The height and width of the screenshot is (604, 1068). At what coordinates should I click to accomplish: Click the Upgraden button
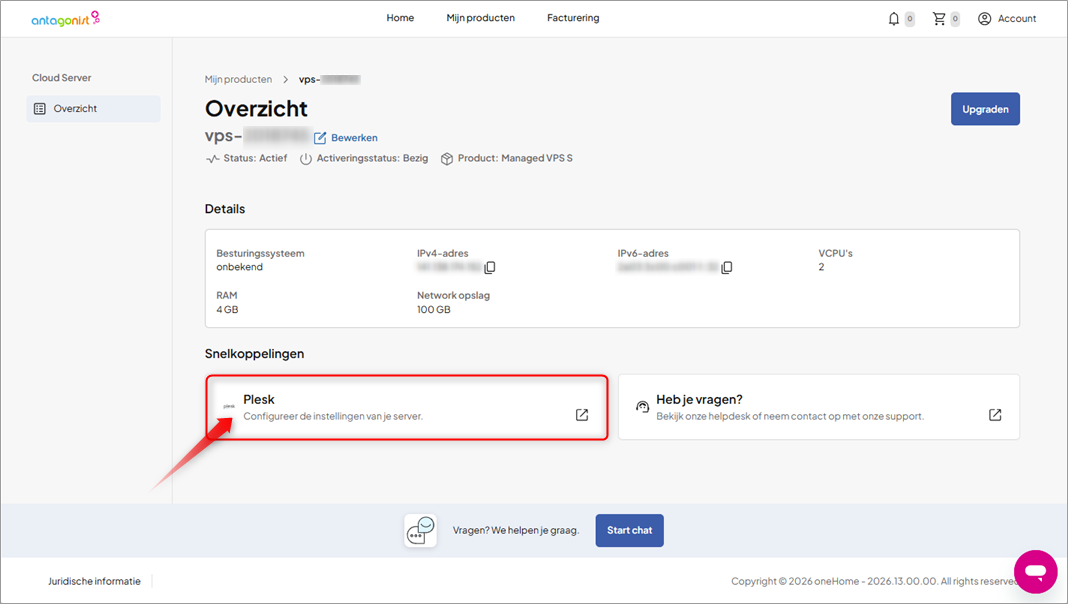coord(985,109)
